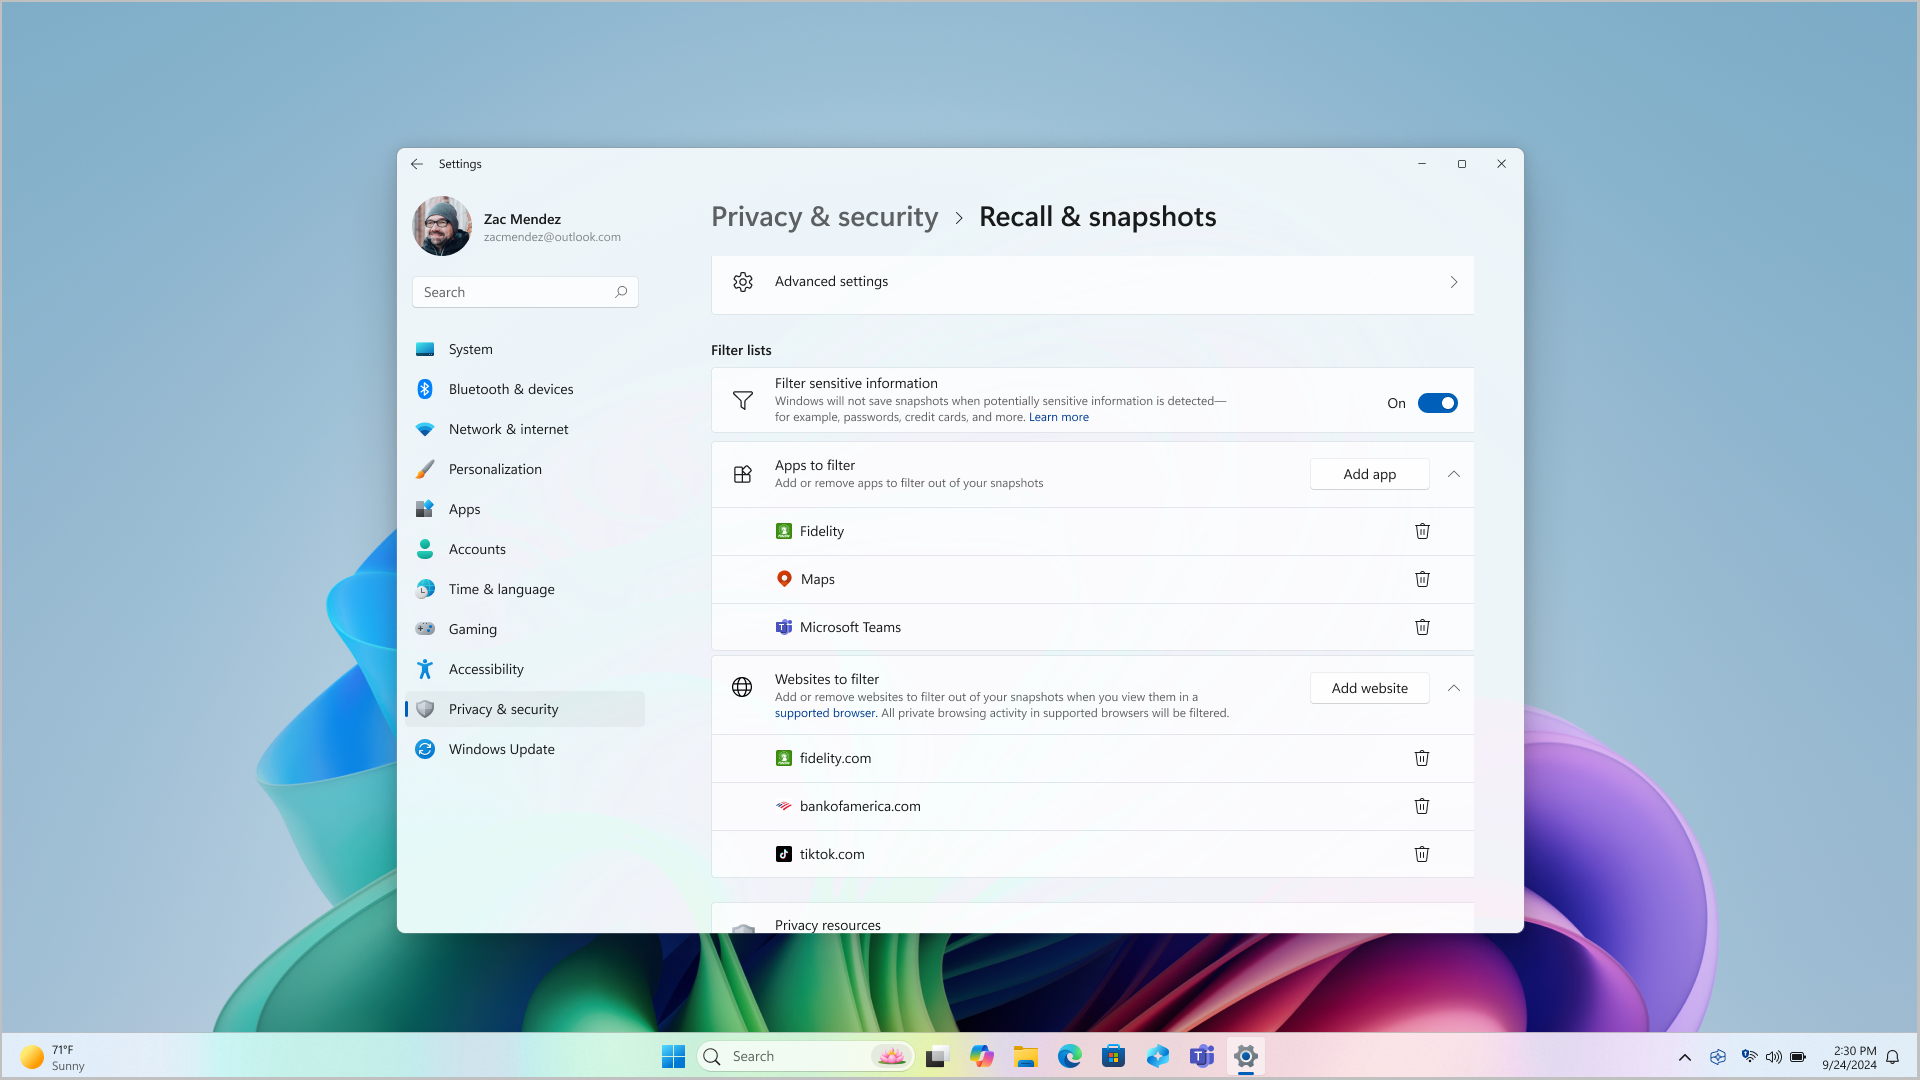This screenshot has height=1080, width=1920.
Task: Click the Privacy & security settings gear icon
Action: (x=742, y=281)
